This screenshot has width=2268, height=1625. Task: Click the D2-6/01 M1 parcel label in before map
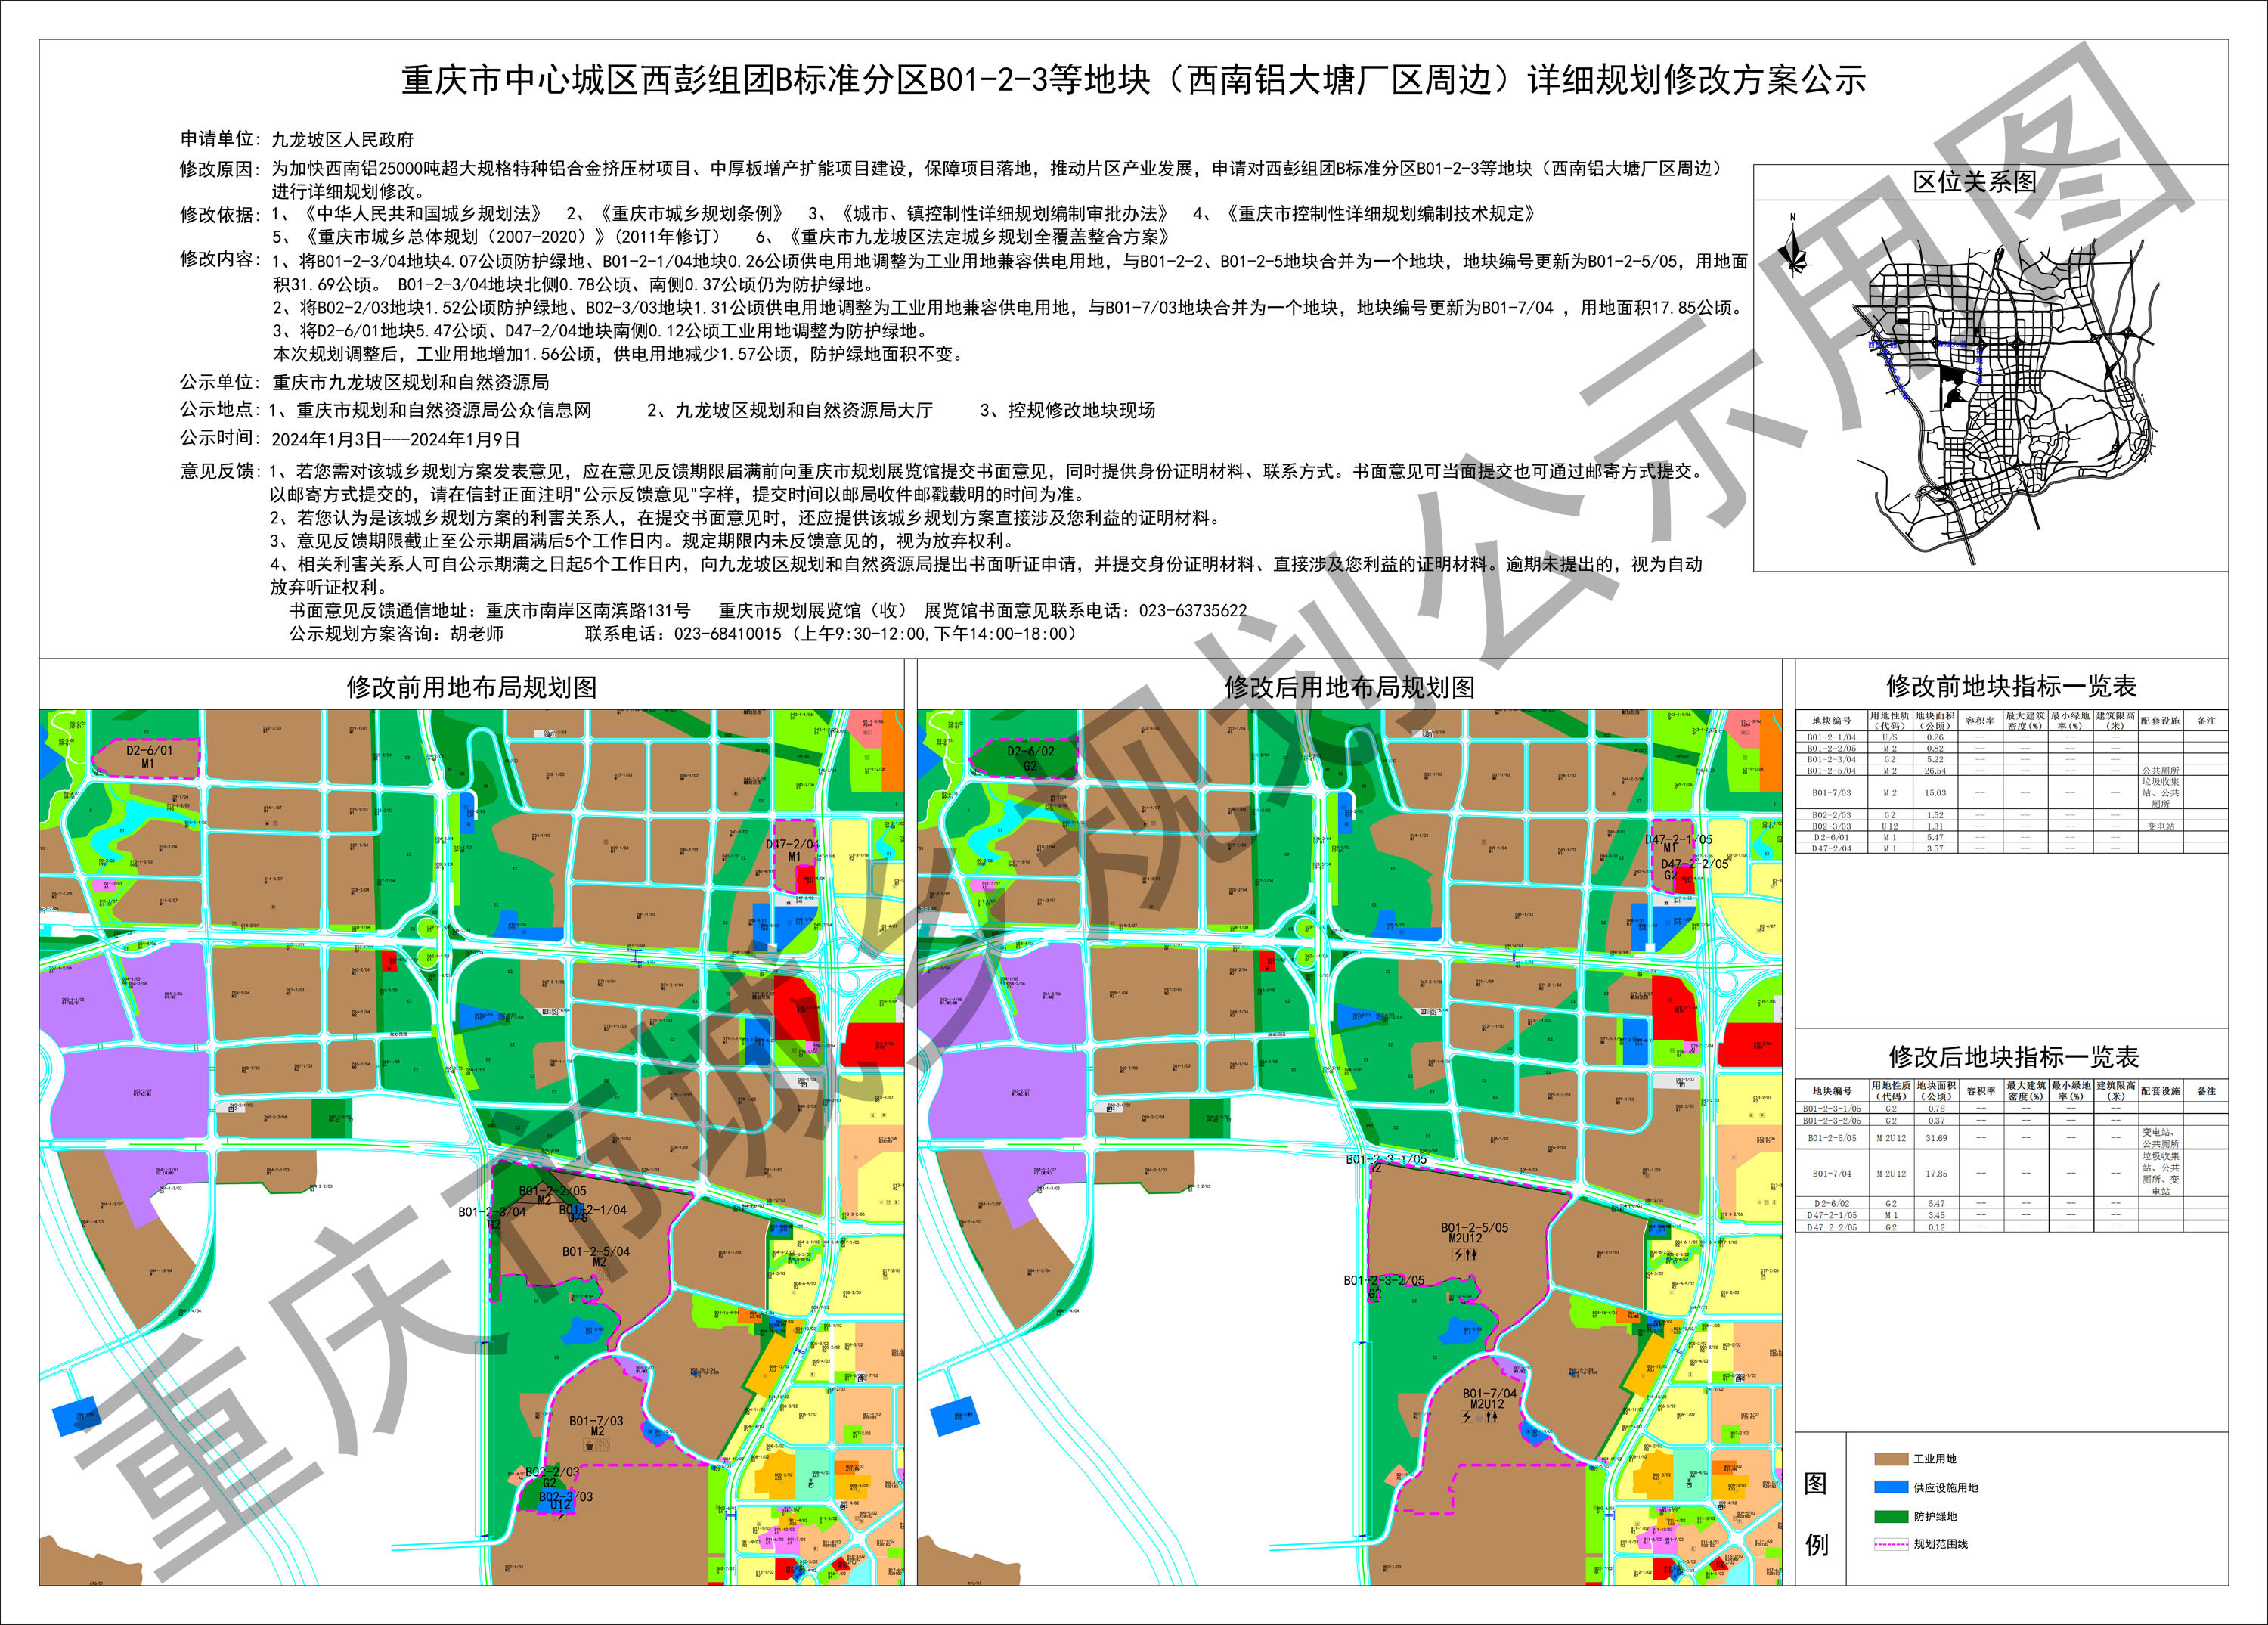(149, 757)
